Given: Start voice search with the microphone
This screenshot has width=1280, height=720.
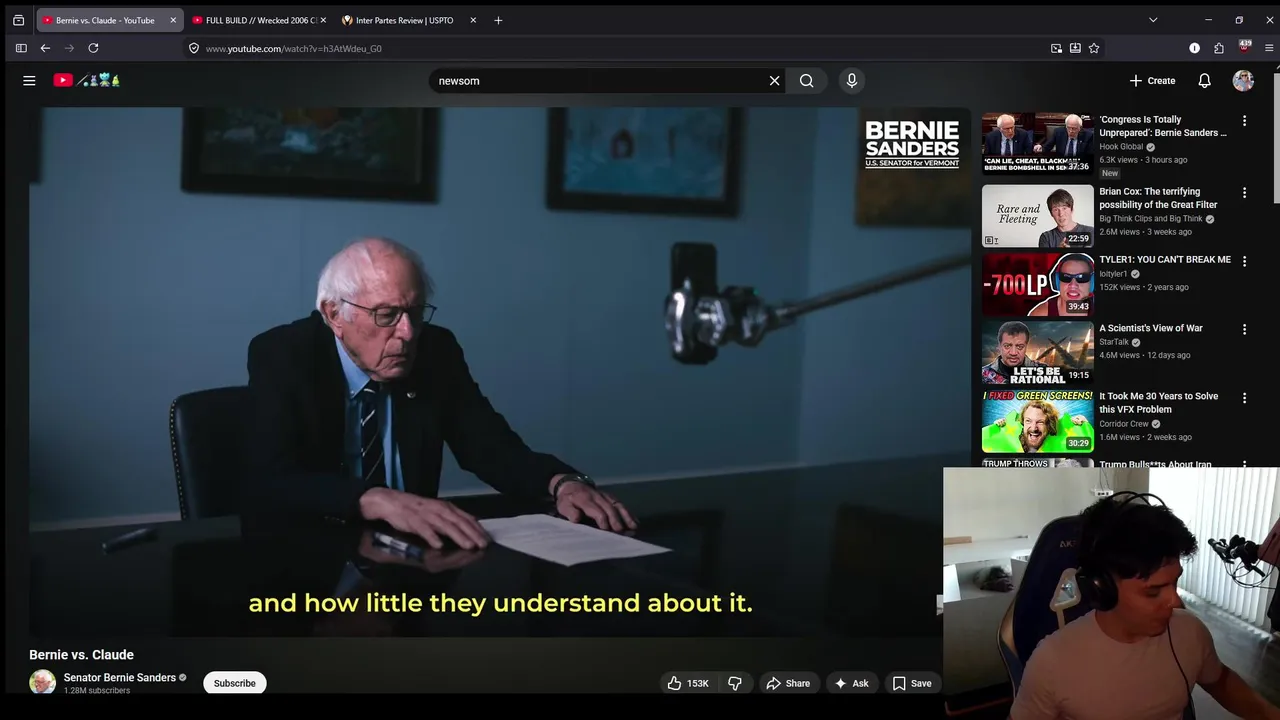Looking at the screenshot, I should point(852,81).
